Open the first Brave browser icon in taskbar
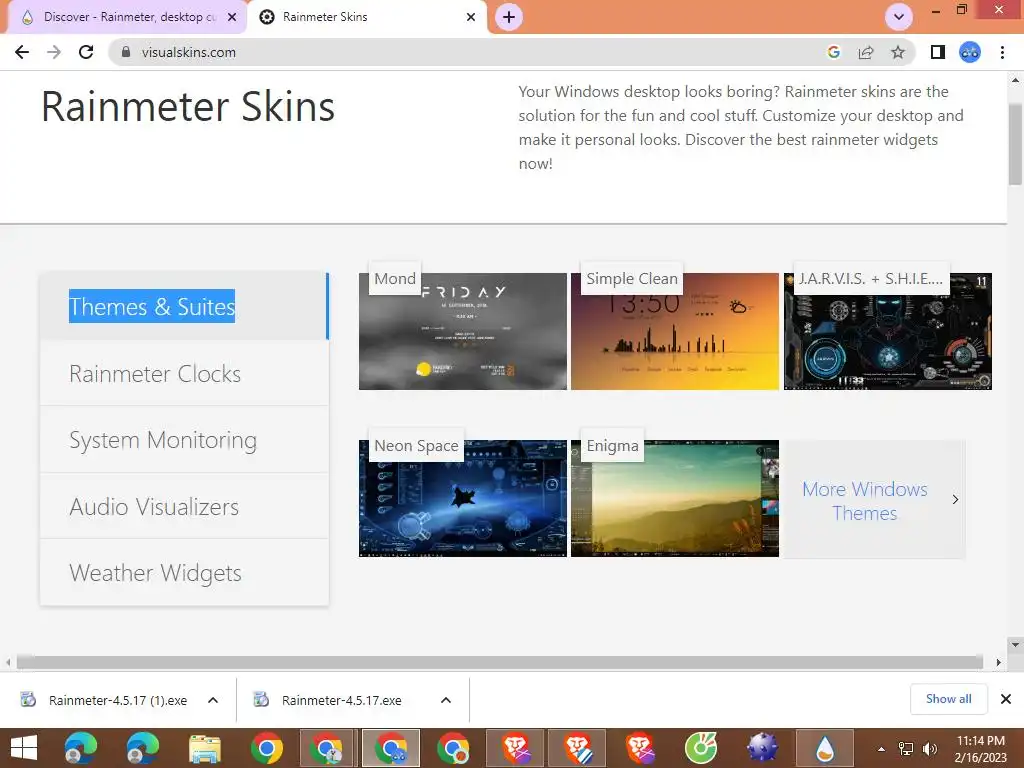The width and height of the screenshot is (1024, 768). 517,748
